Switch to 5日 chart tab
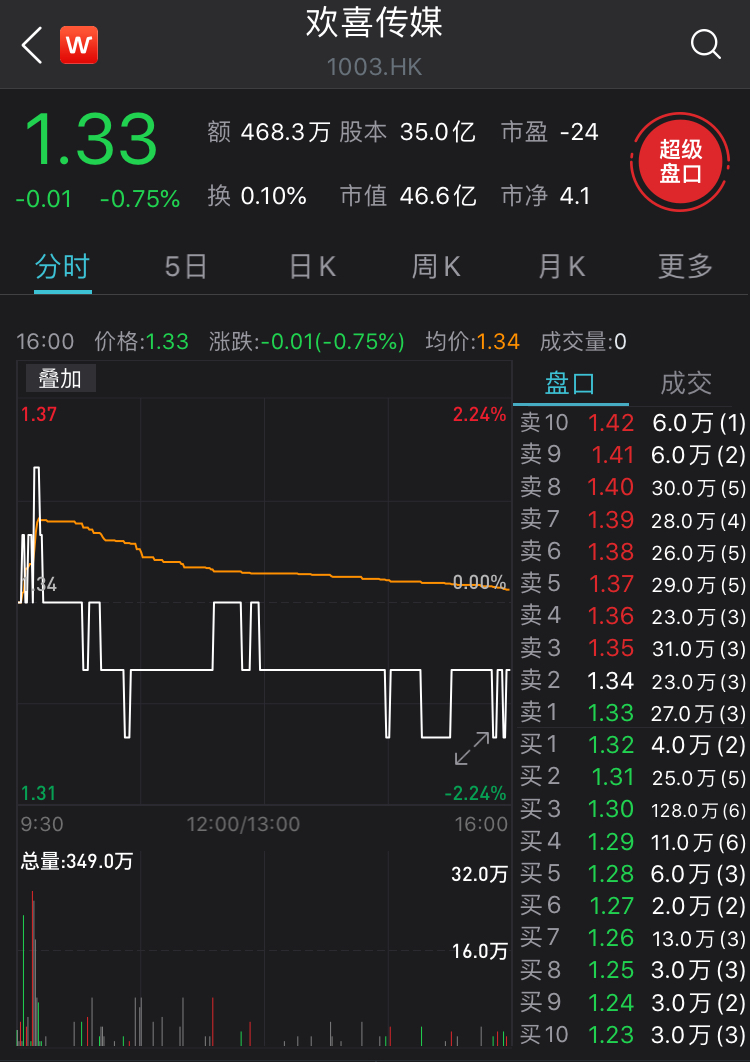This screenshot has height=1062, width=750. click(186, 267)
